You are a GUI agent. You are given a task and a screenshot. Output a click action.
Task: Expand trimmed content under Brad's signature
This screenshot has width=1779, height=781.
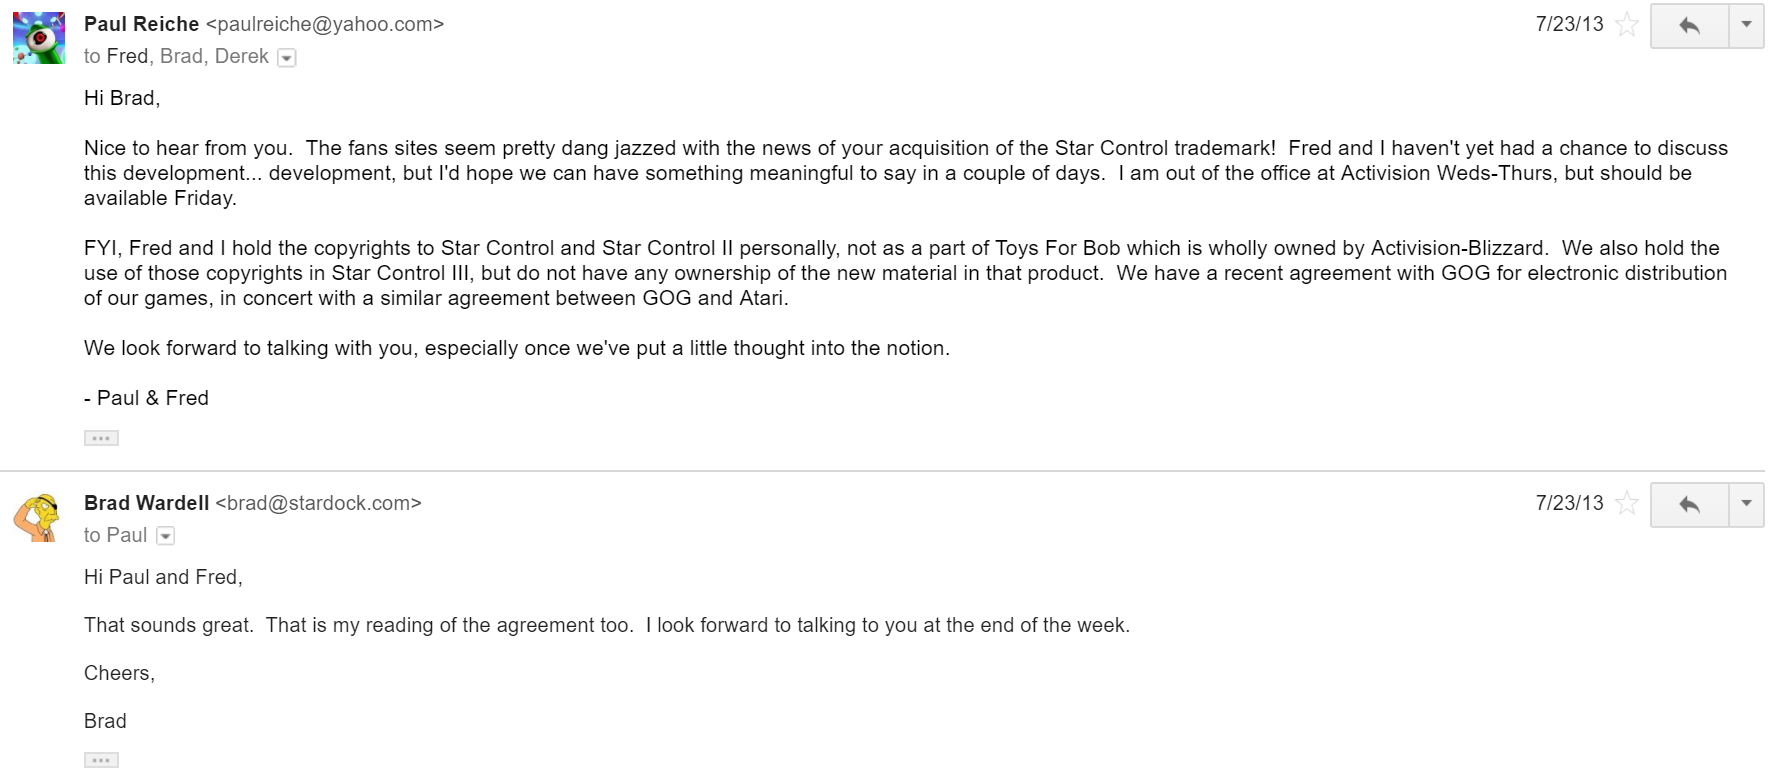101,760
